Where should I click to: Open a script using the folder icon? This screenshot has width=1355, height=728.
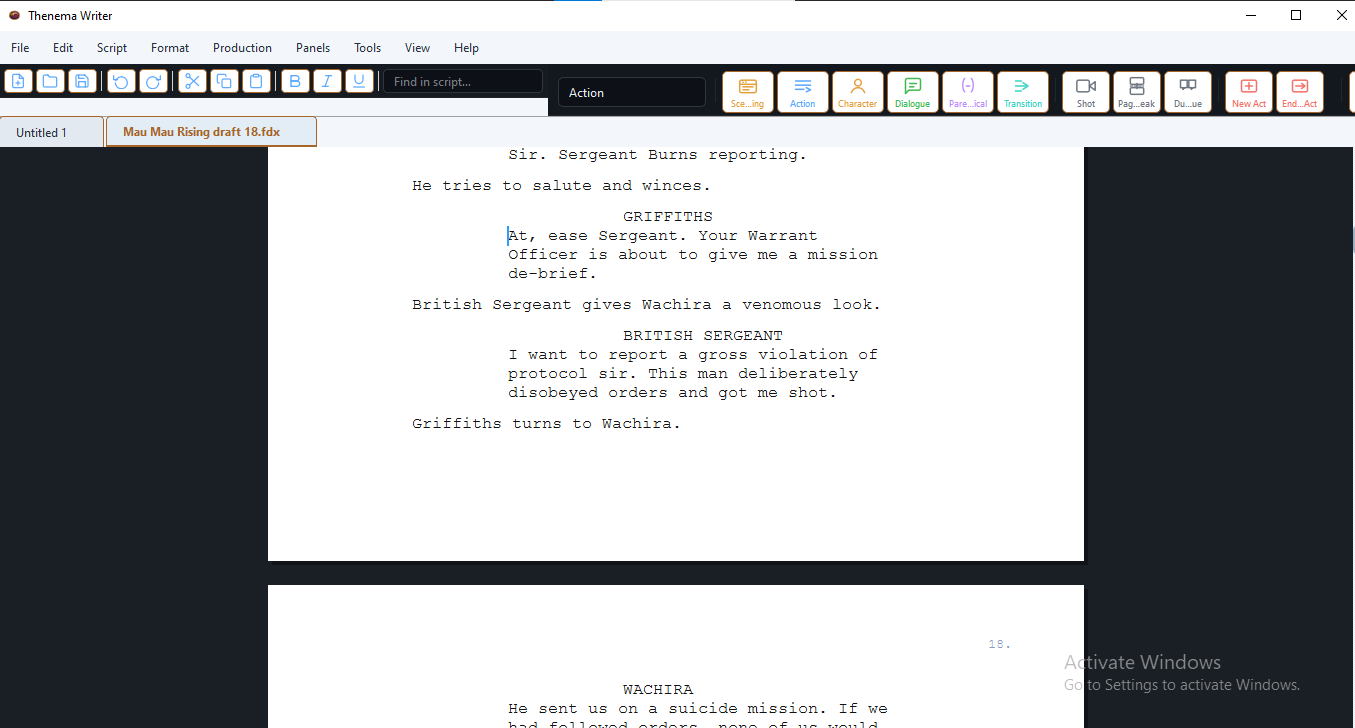50,82
